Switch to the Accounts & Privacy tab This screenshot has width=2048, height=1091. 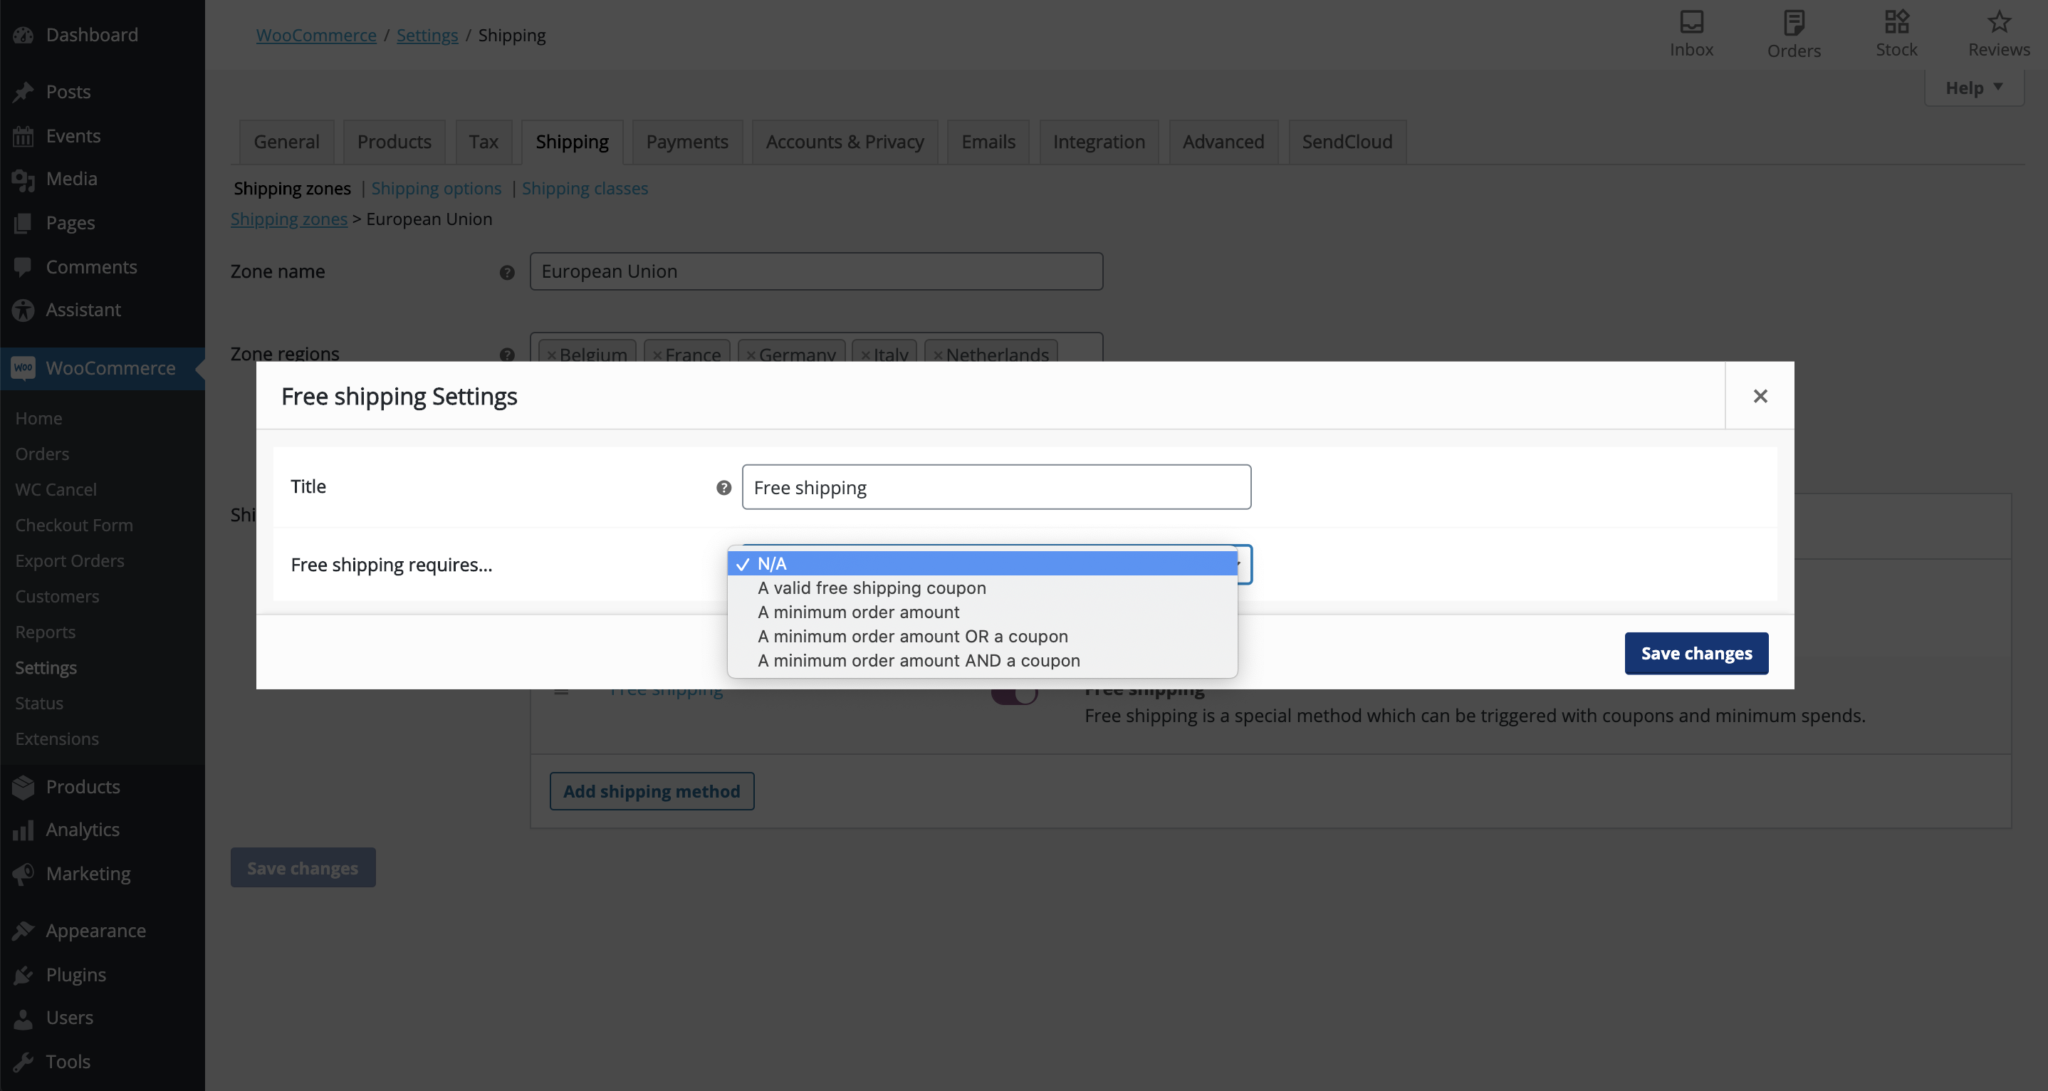843,141
